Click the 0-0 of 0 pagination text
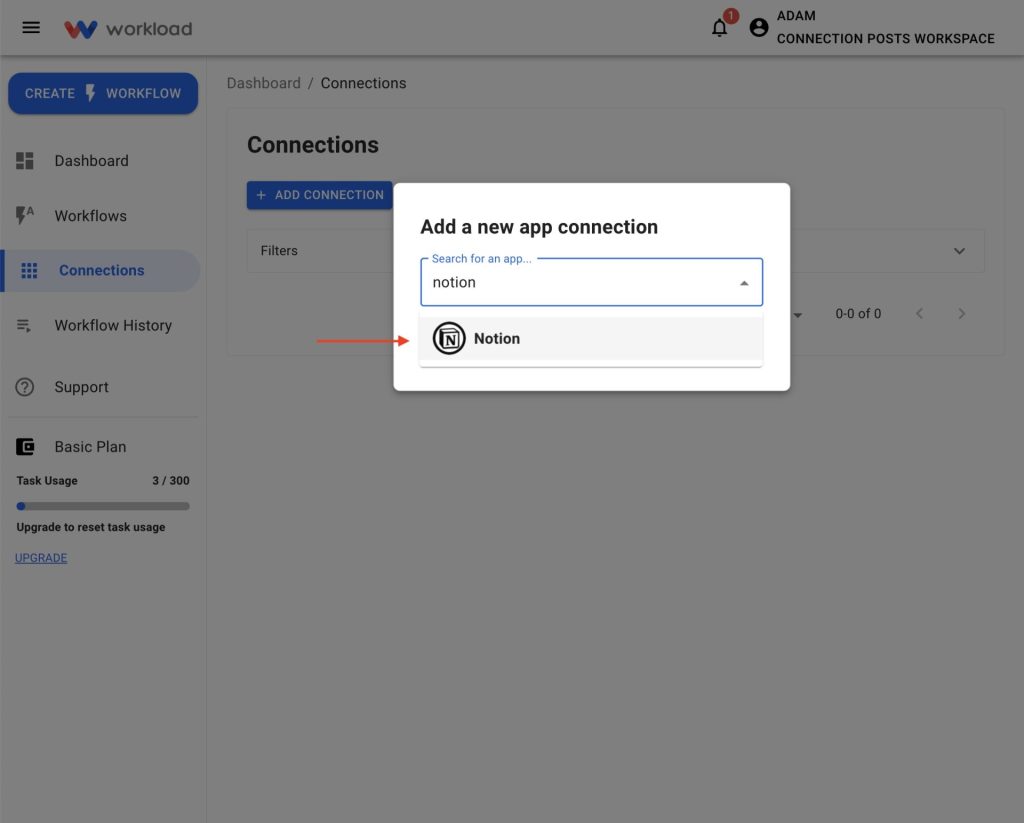 click(x=858, y=314)
